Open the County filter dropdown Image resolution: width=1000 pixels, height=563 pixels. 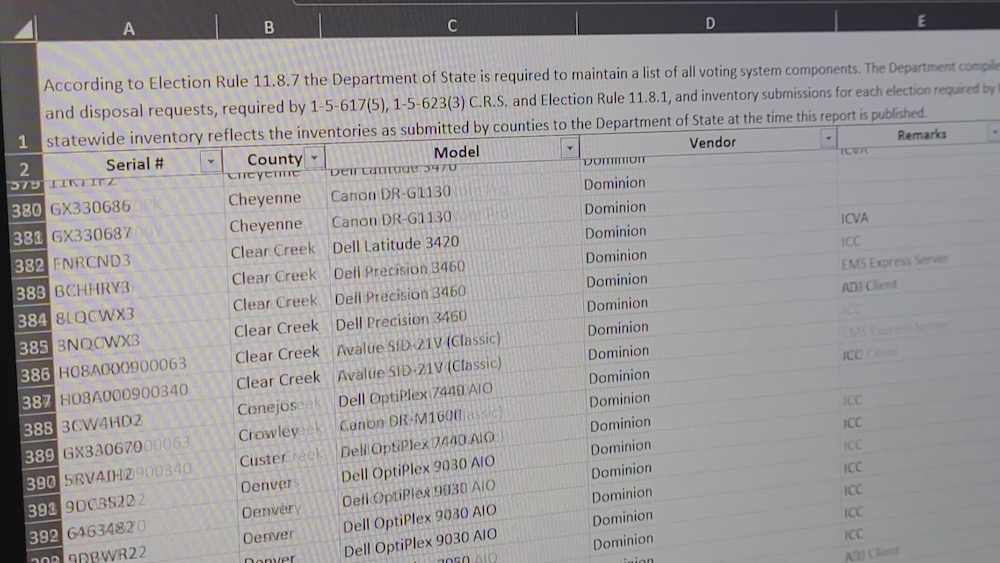(x=314, y=157)
